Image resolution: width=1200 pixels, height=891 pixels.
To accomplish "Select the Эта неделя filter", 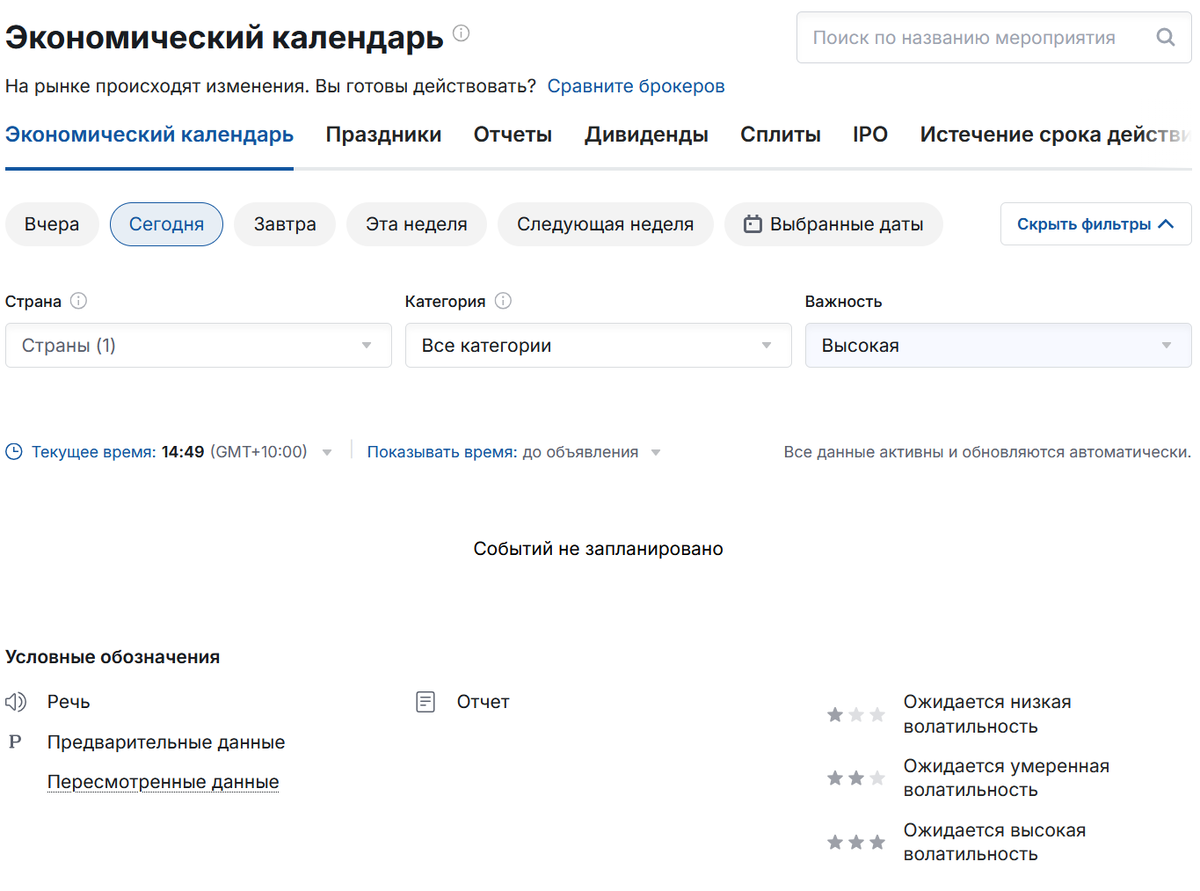I will (x=416, y=224).
